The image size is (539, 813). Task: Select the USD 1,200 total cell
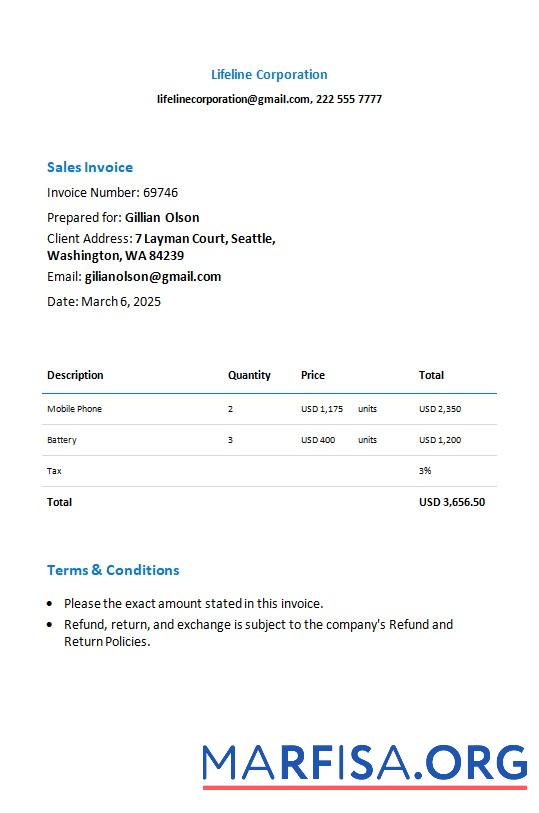(x=440, y=440)
